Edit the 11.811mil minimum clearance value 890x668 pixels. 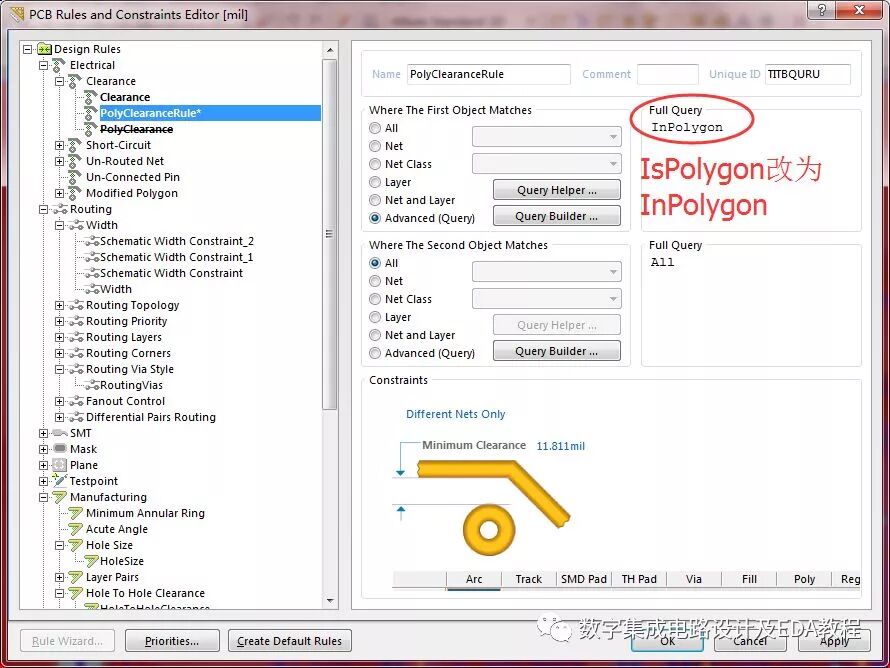click(x=561, y=446)
